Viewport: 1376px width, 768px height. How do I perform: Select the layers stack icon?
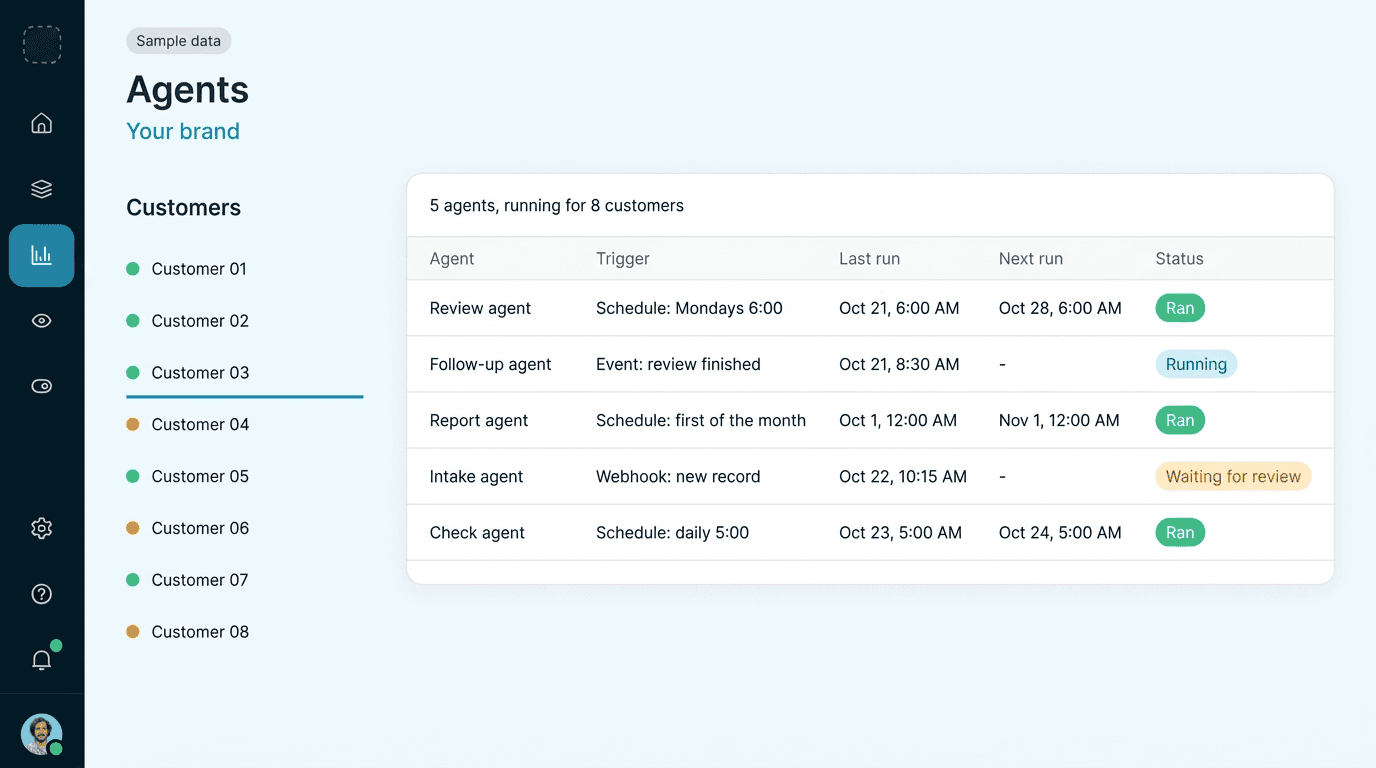point(41,189)
